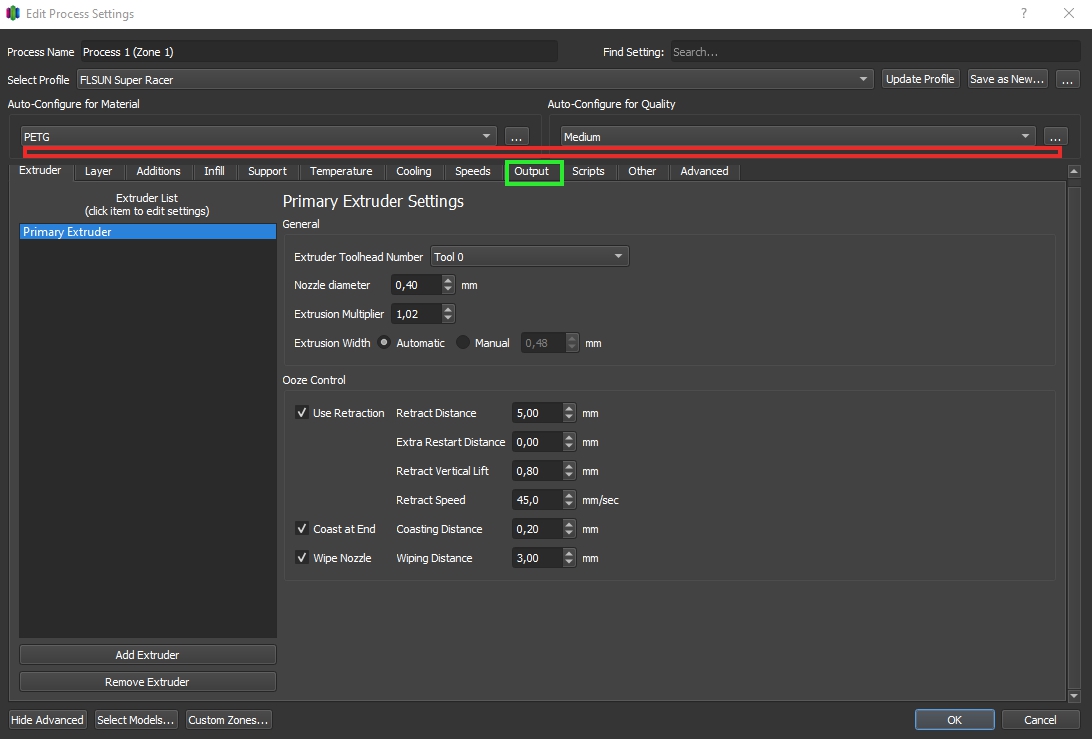Image resolution: width=1092 pixels, height=739 pixels.
Task: Click the Add Extruder button
Action: click(x=147, y=655)
